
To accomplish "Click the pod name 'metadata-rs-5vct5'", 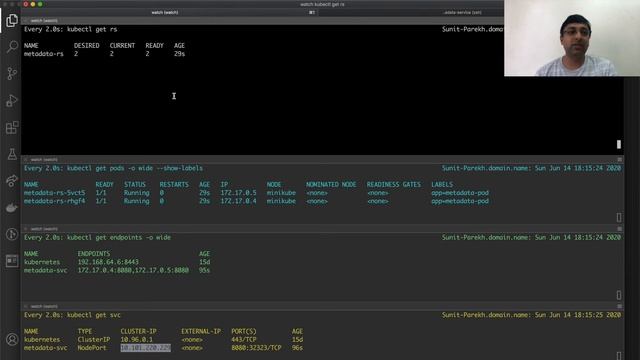I will click(54, 193).
